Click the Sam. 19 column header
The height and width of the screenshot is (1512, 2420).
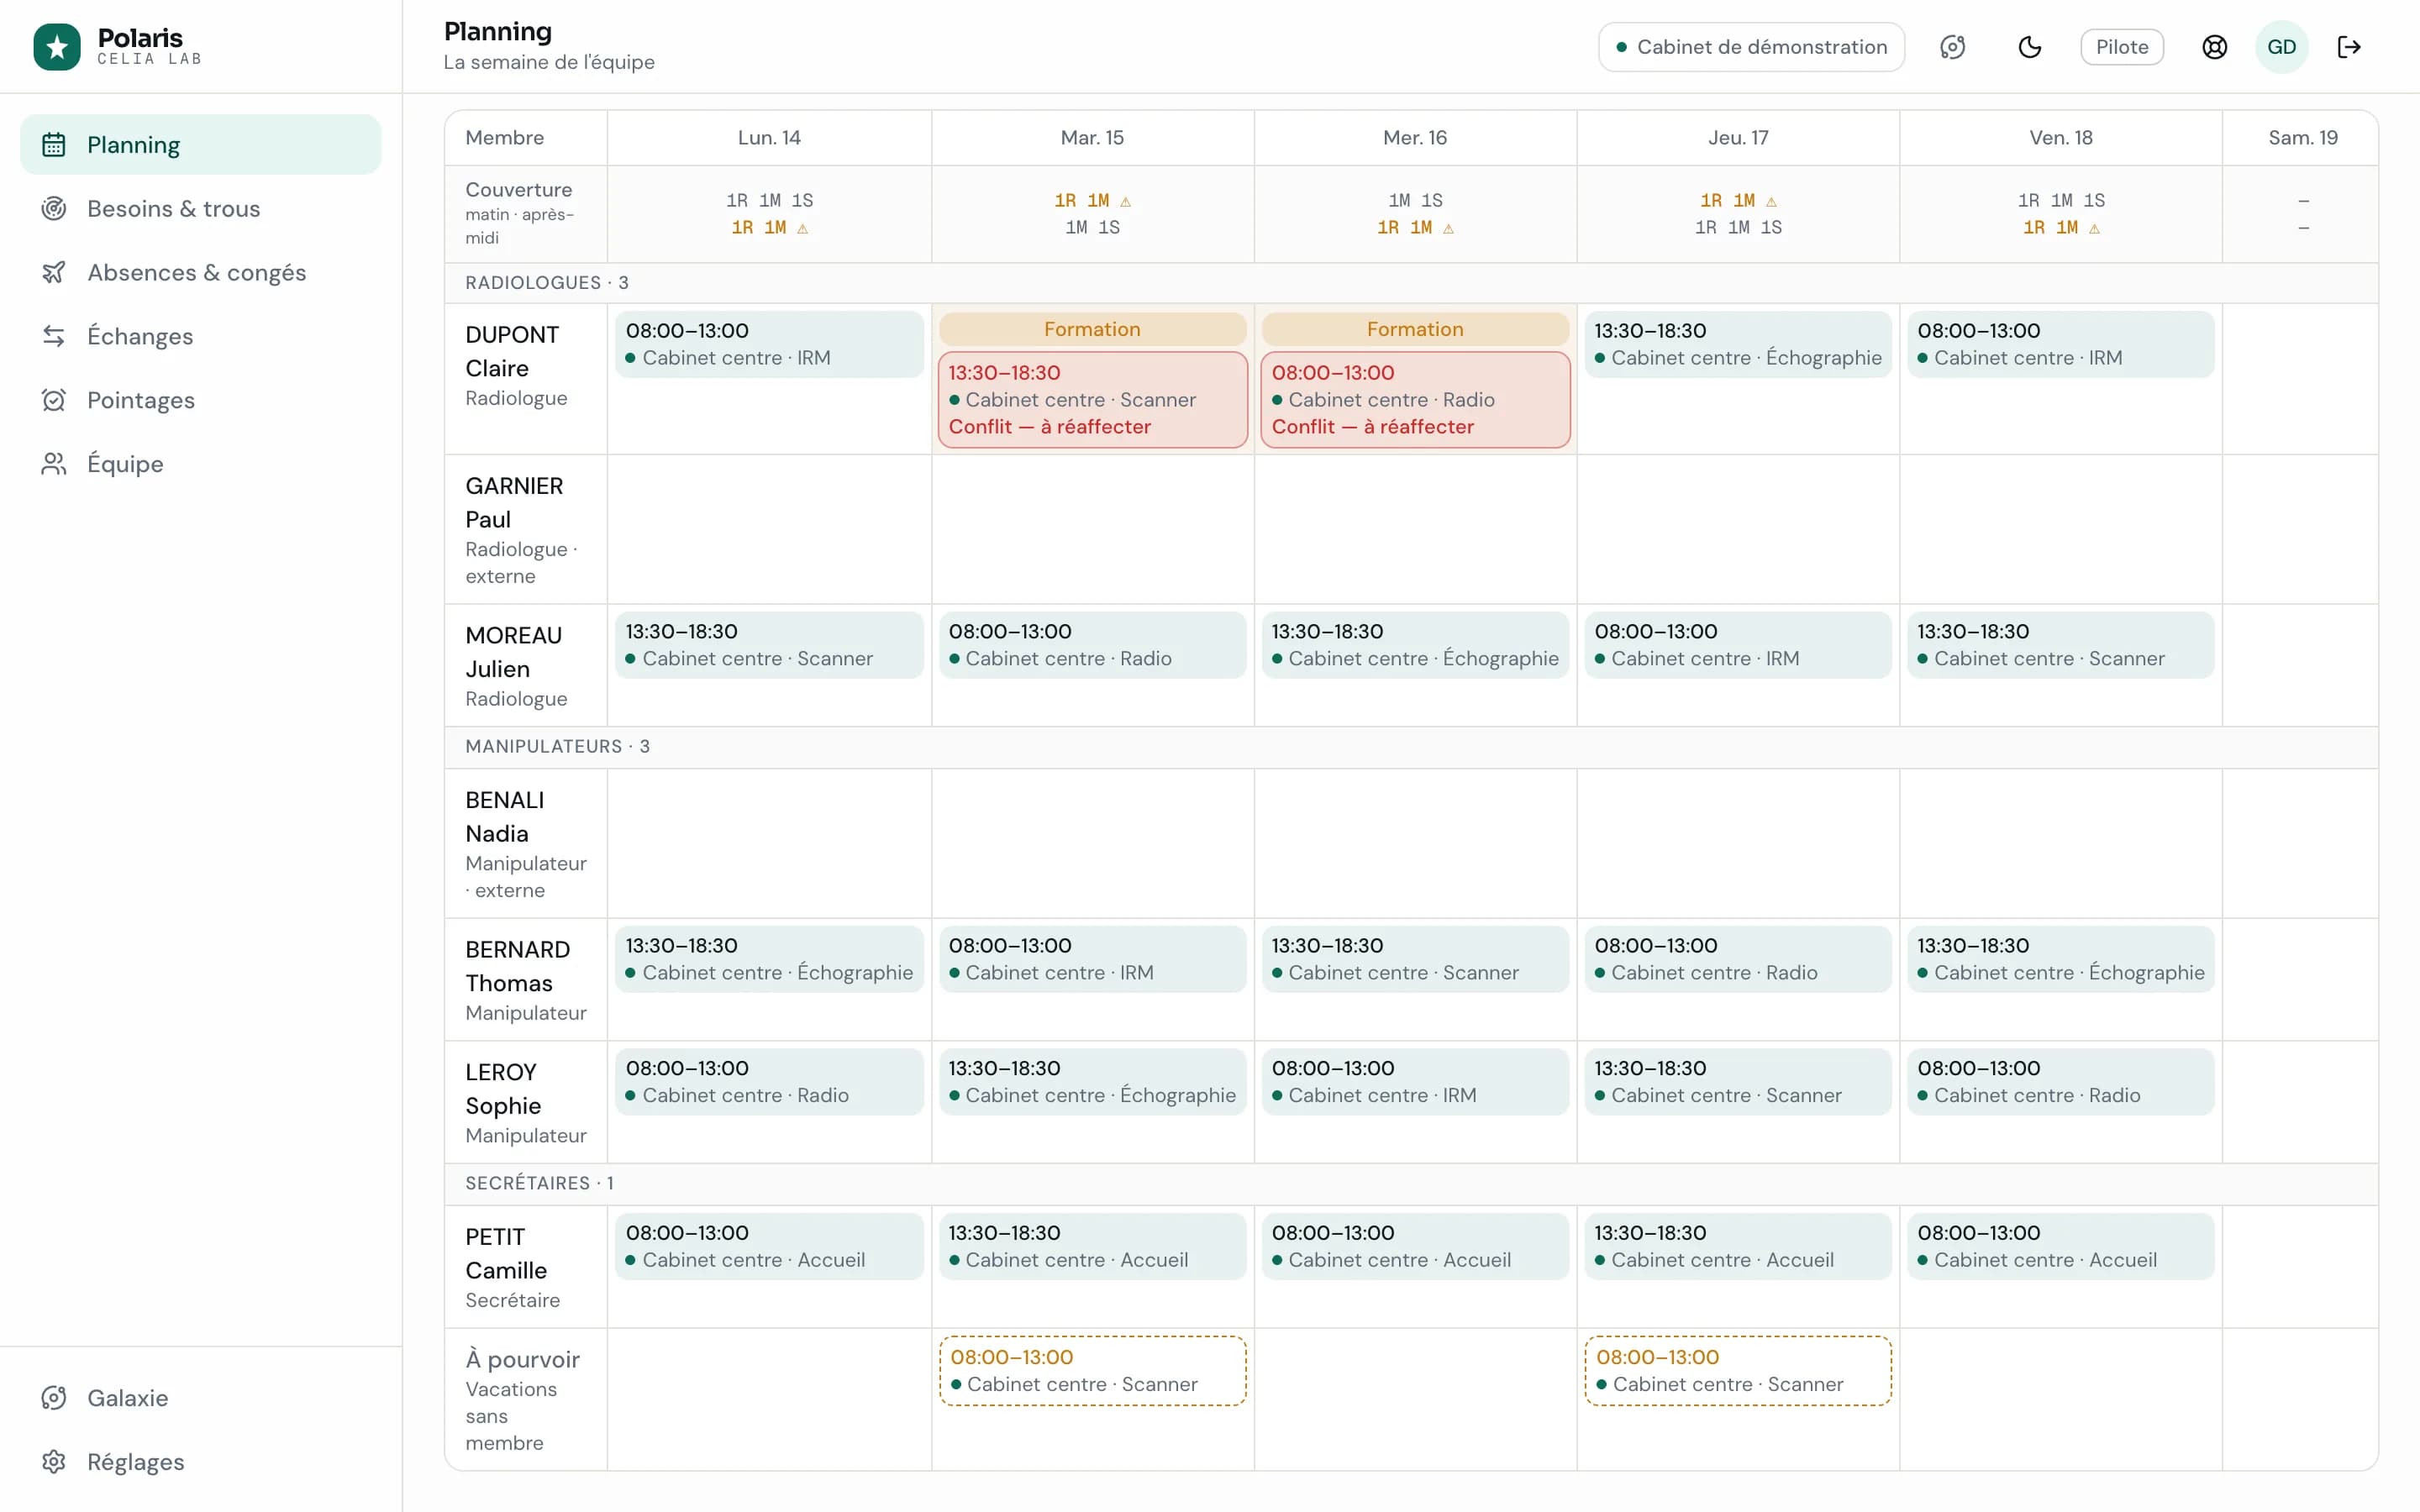click(x=2302, y=138)
